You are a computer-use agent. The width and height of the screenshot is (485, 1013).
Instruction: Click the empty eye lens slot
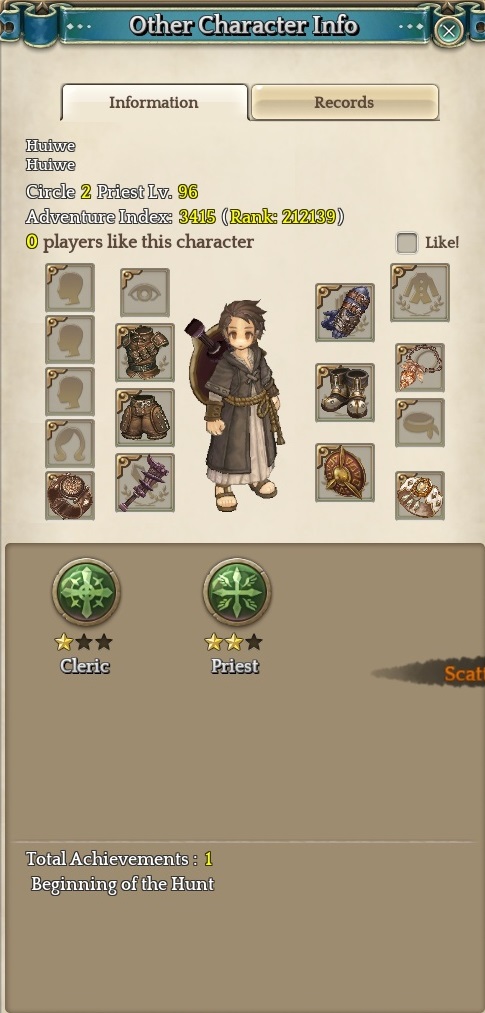[x=145, y=293]
